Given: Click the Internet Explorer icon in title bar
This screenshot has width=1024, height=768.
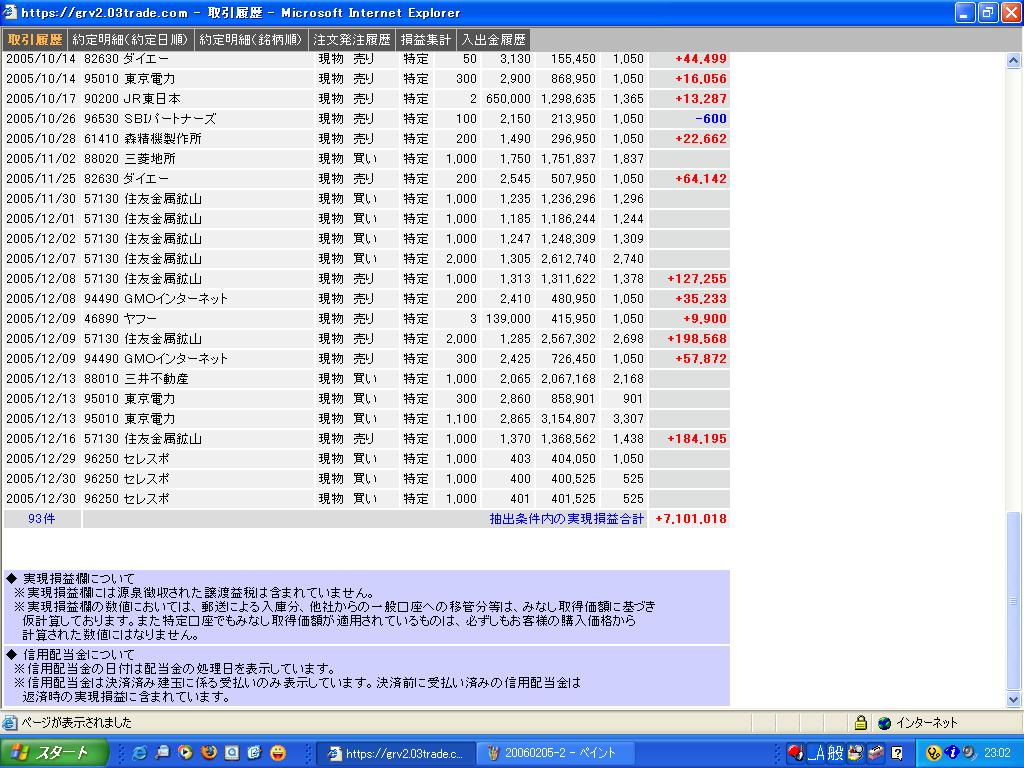Looking at the screenshot, I should (10, 13).
